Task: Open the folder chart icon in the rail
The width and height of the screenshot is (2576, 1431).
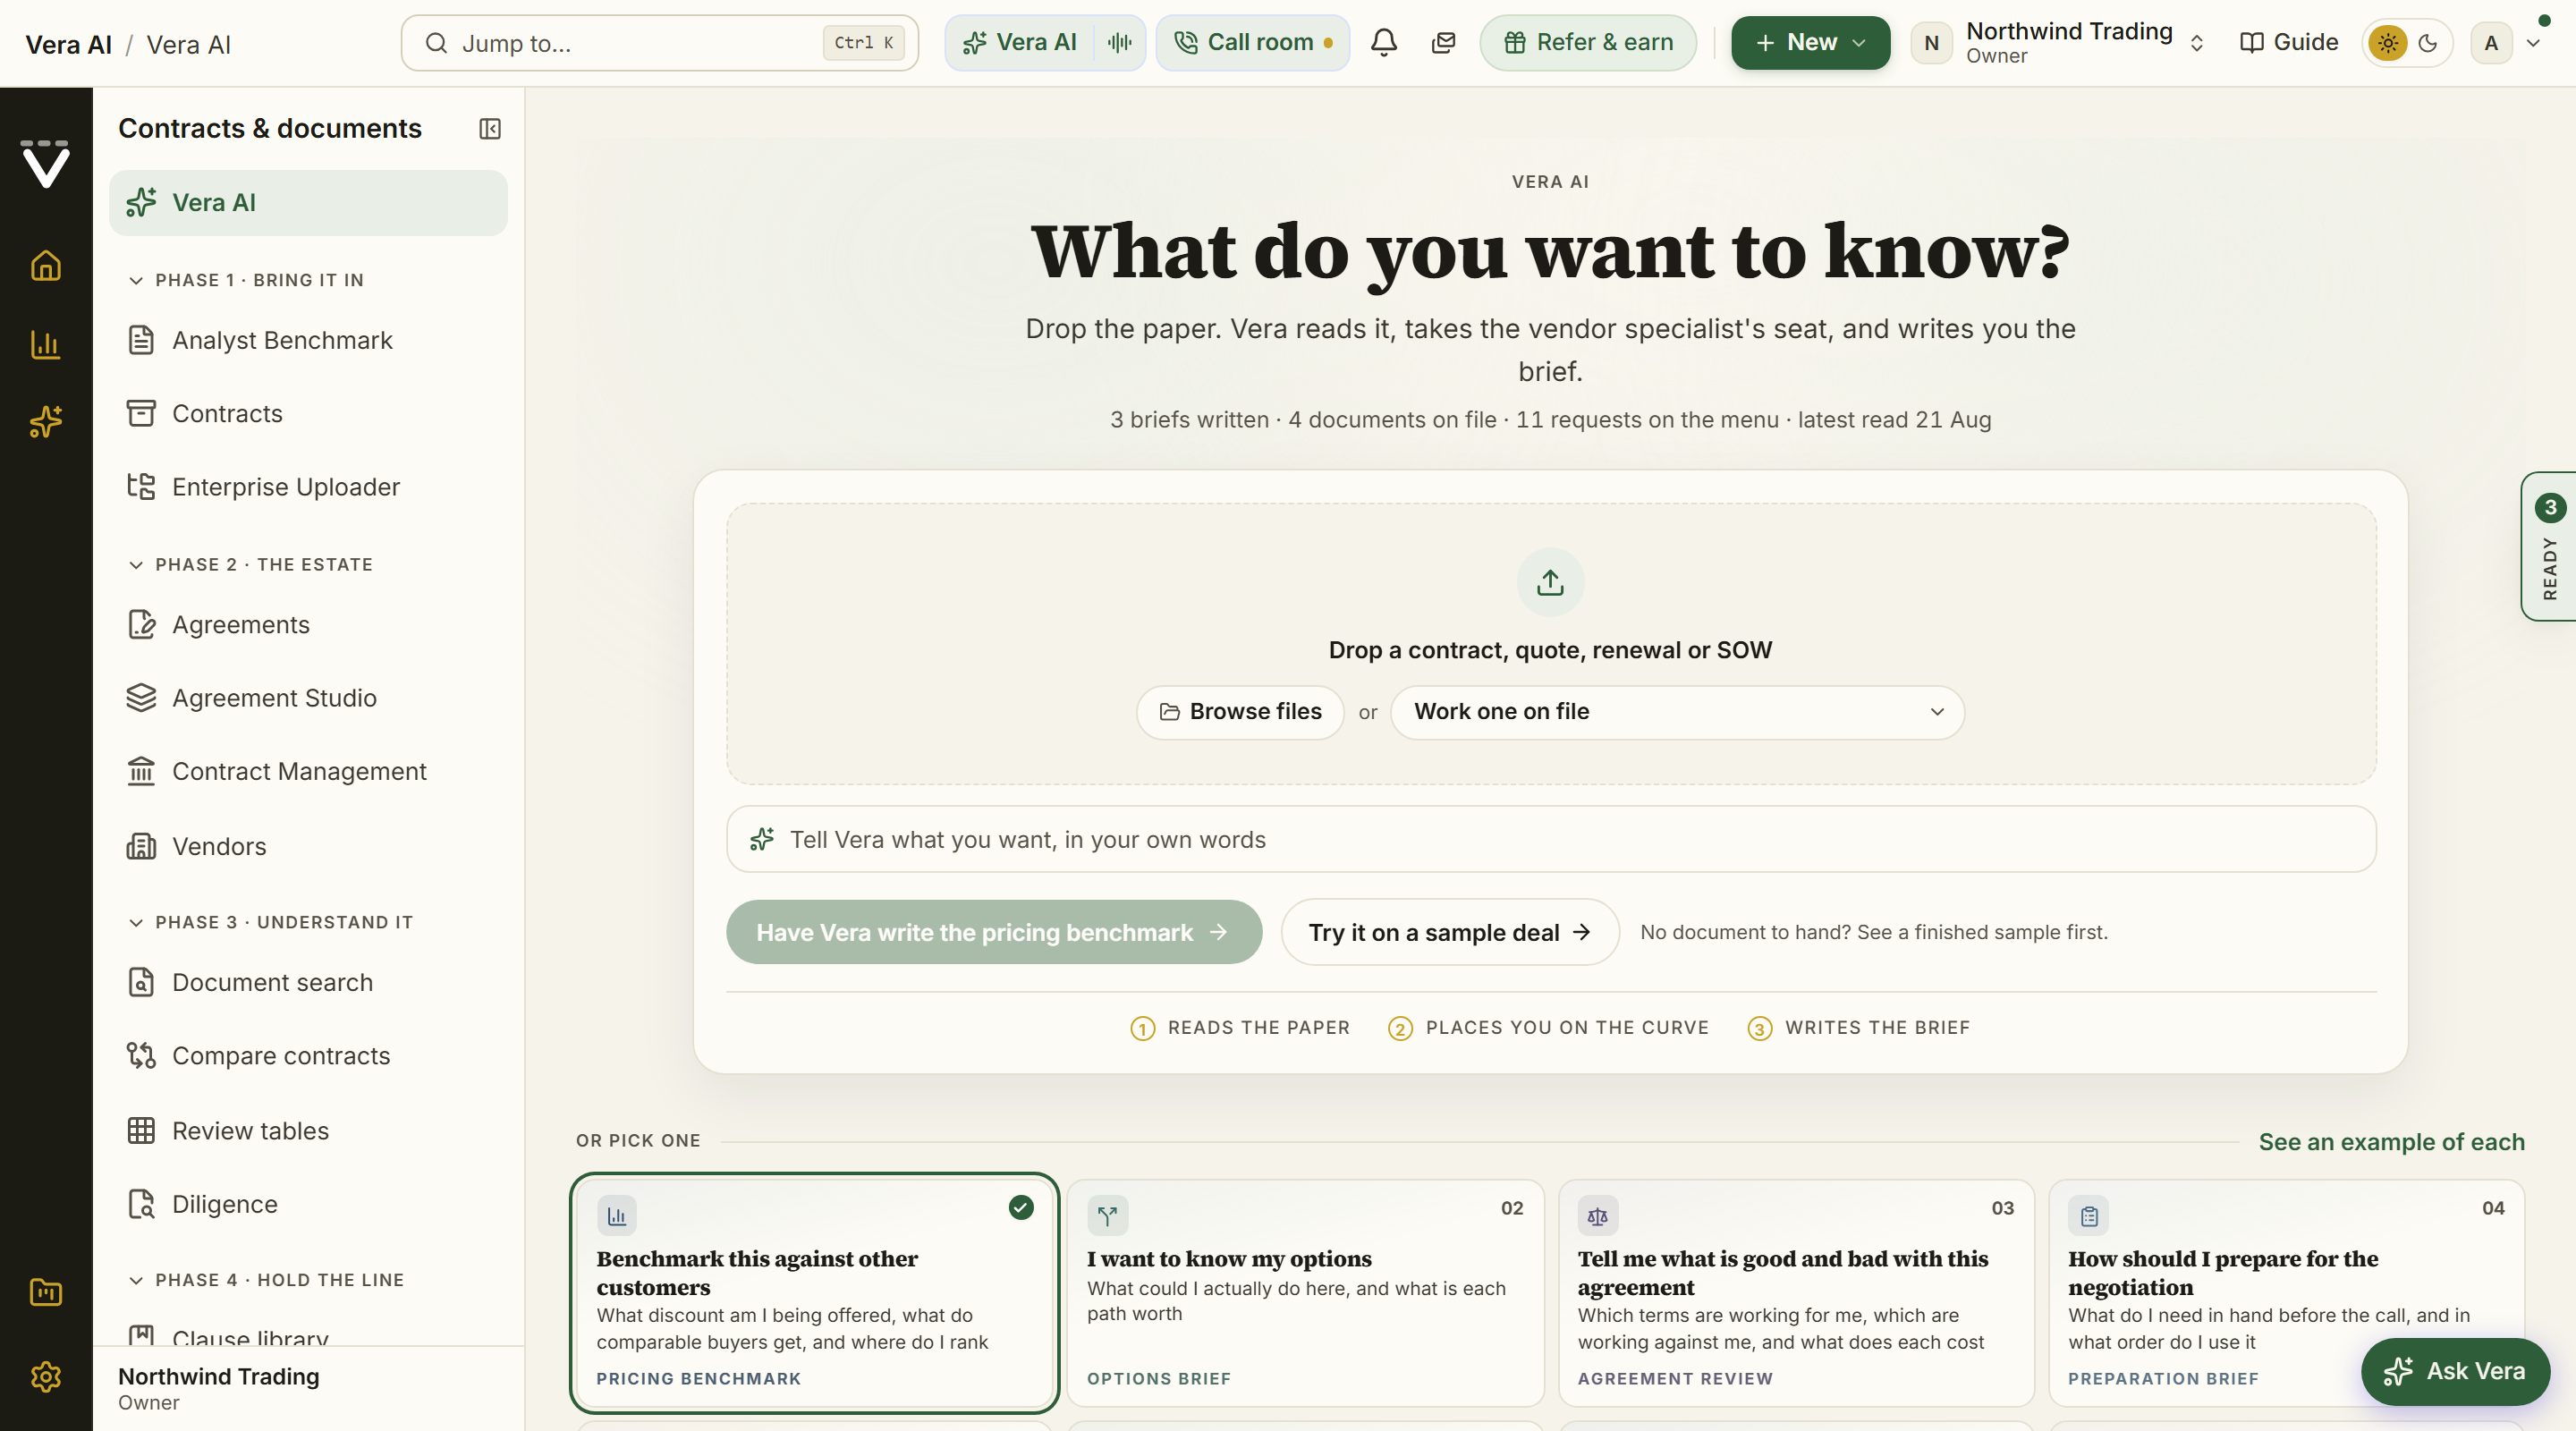Action: click(x=46, y=1292)
